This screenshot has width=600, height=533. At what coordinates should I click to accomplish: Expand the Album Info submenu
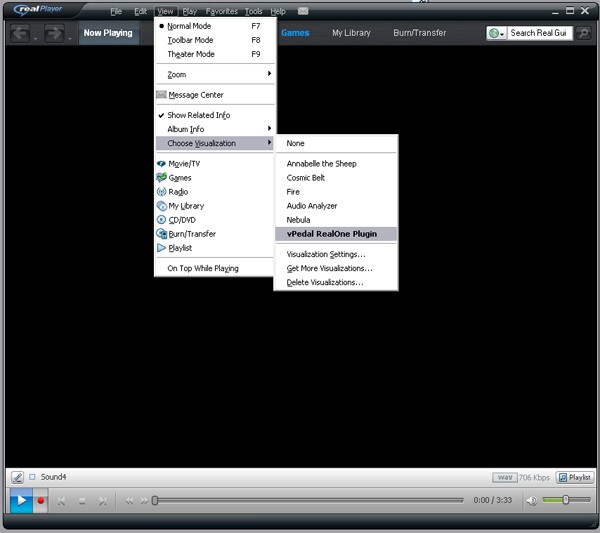click(215, 129)
